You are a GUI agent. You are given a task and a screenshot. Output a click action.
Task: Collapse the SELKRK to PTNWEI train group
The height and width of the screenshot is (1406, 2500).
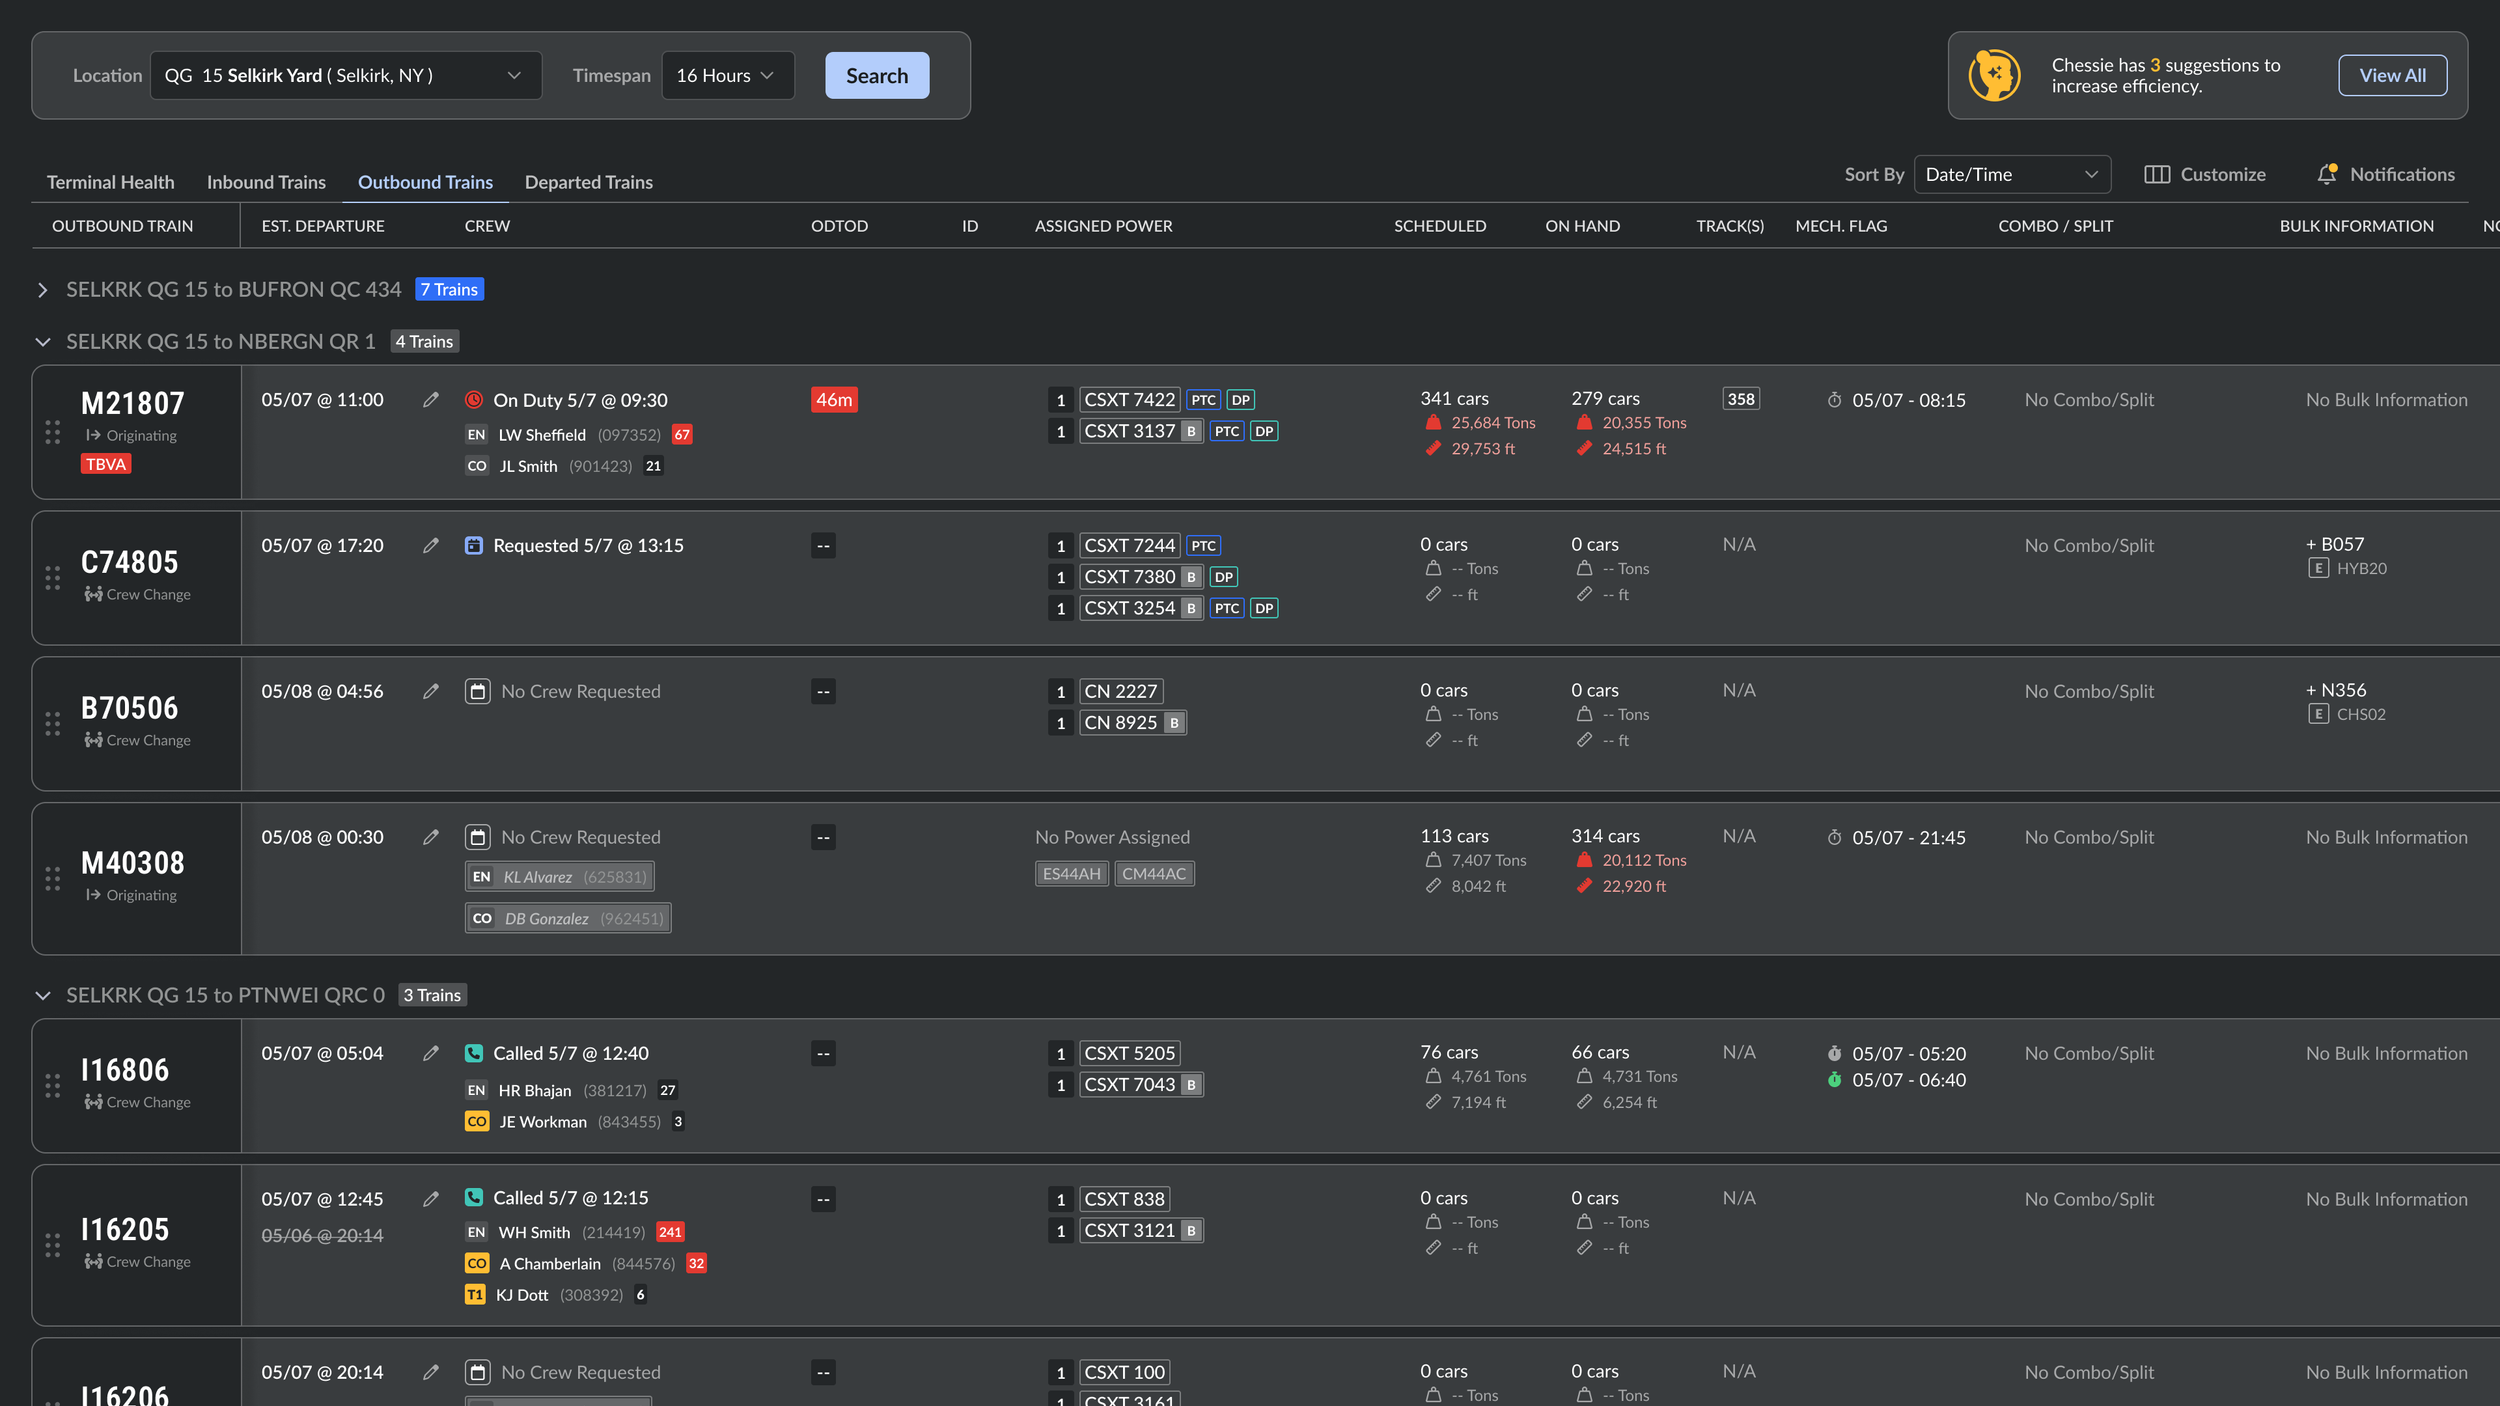43,996
